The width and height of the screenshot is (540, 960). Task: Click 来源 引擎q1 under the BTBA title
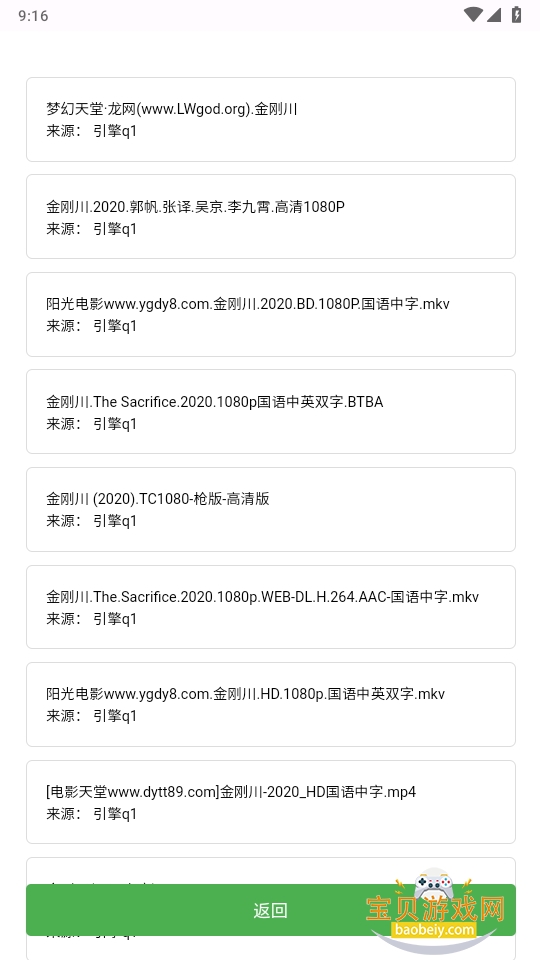click(x=91, y=424)
